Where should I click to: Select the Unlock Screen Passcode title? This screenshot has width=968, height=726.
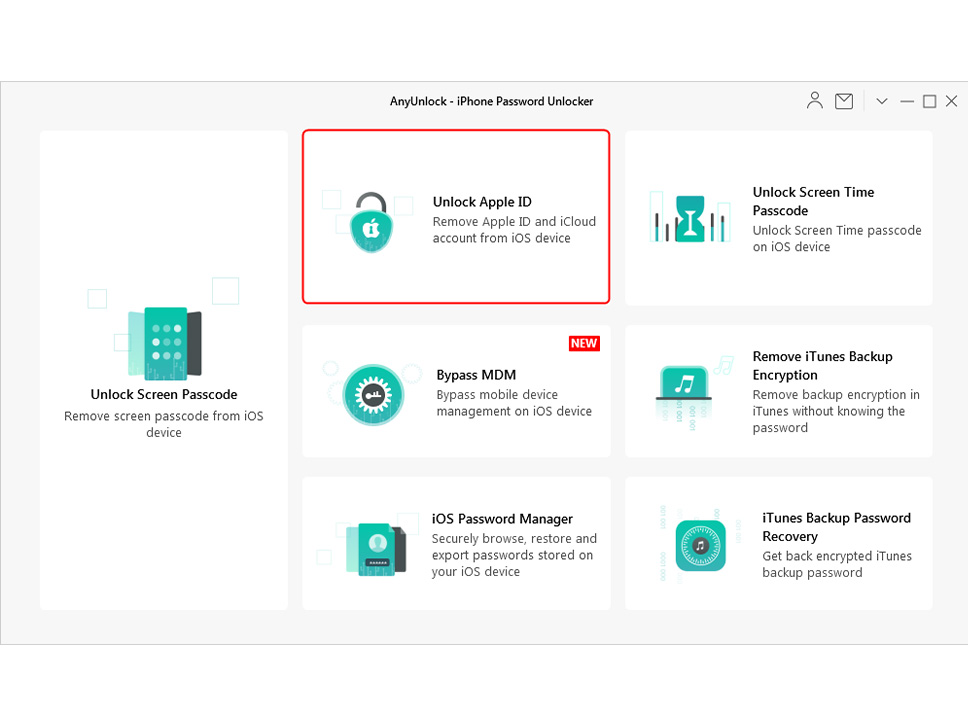164,394
